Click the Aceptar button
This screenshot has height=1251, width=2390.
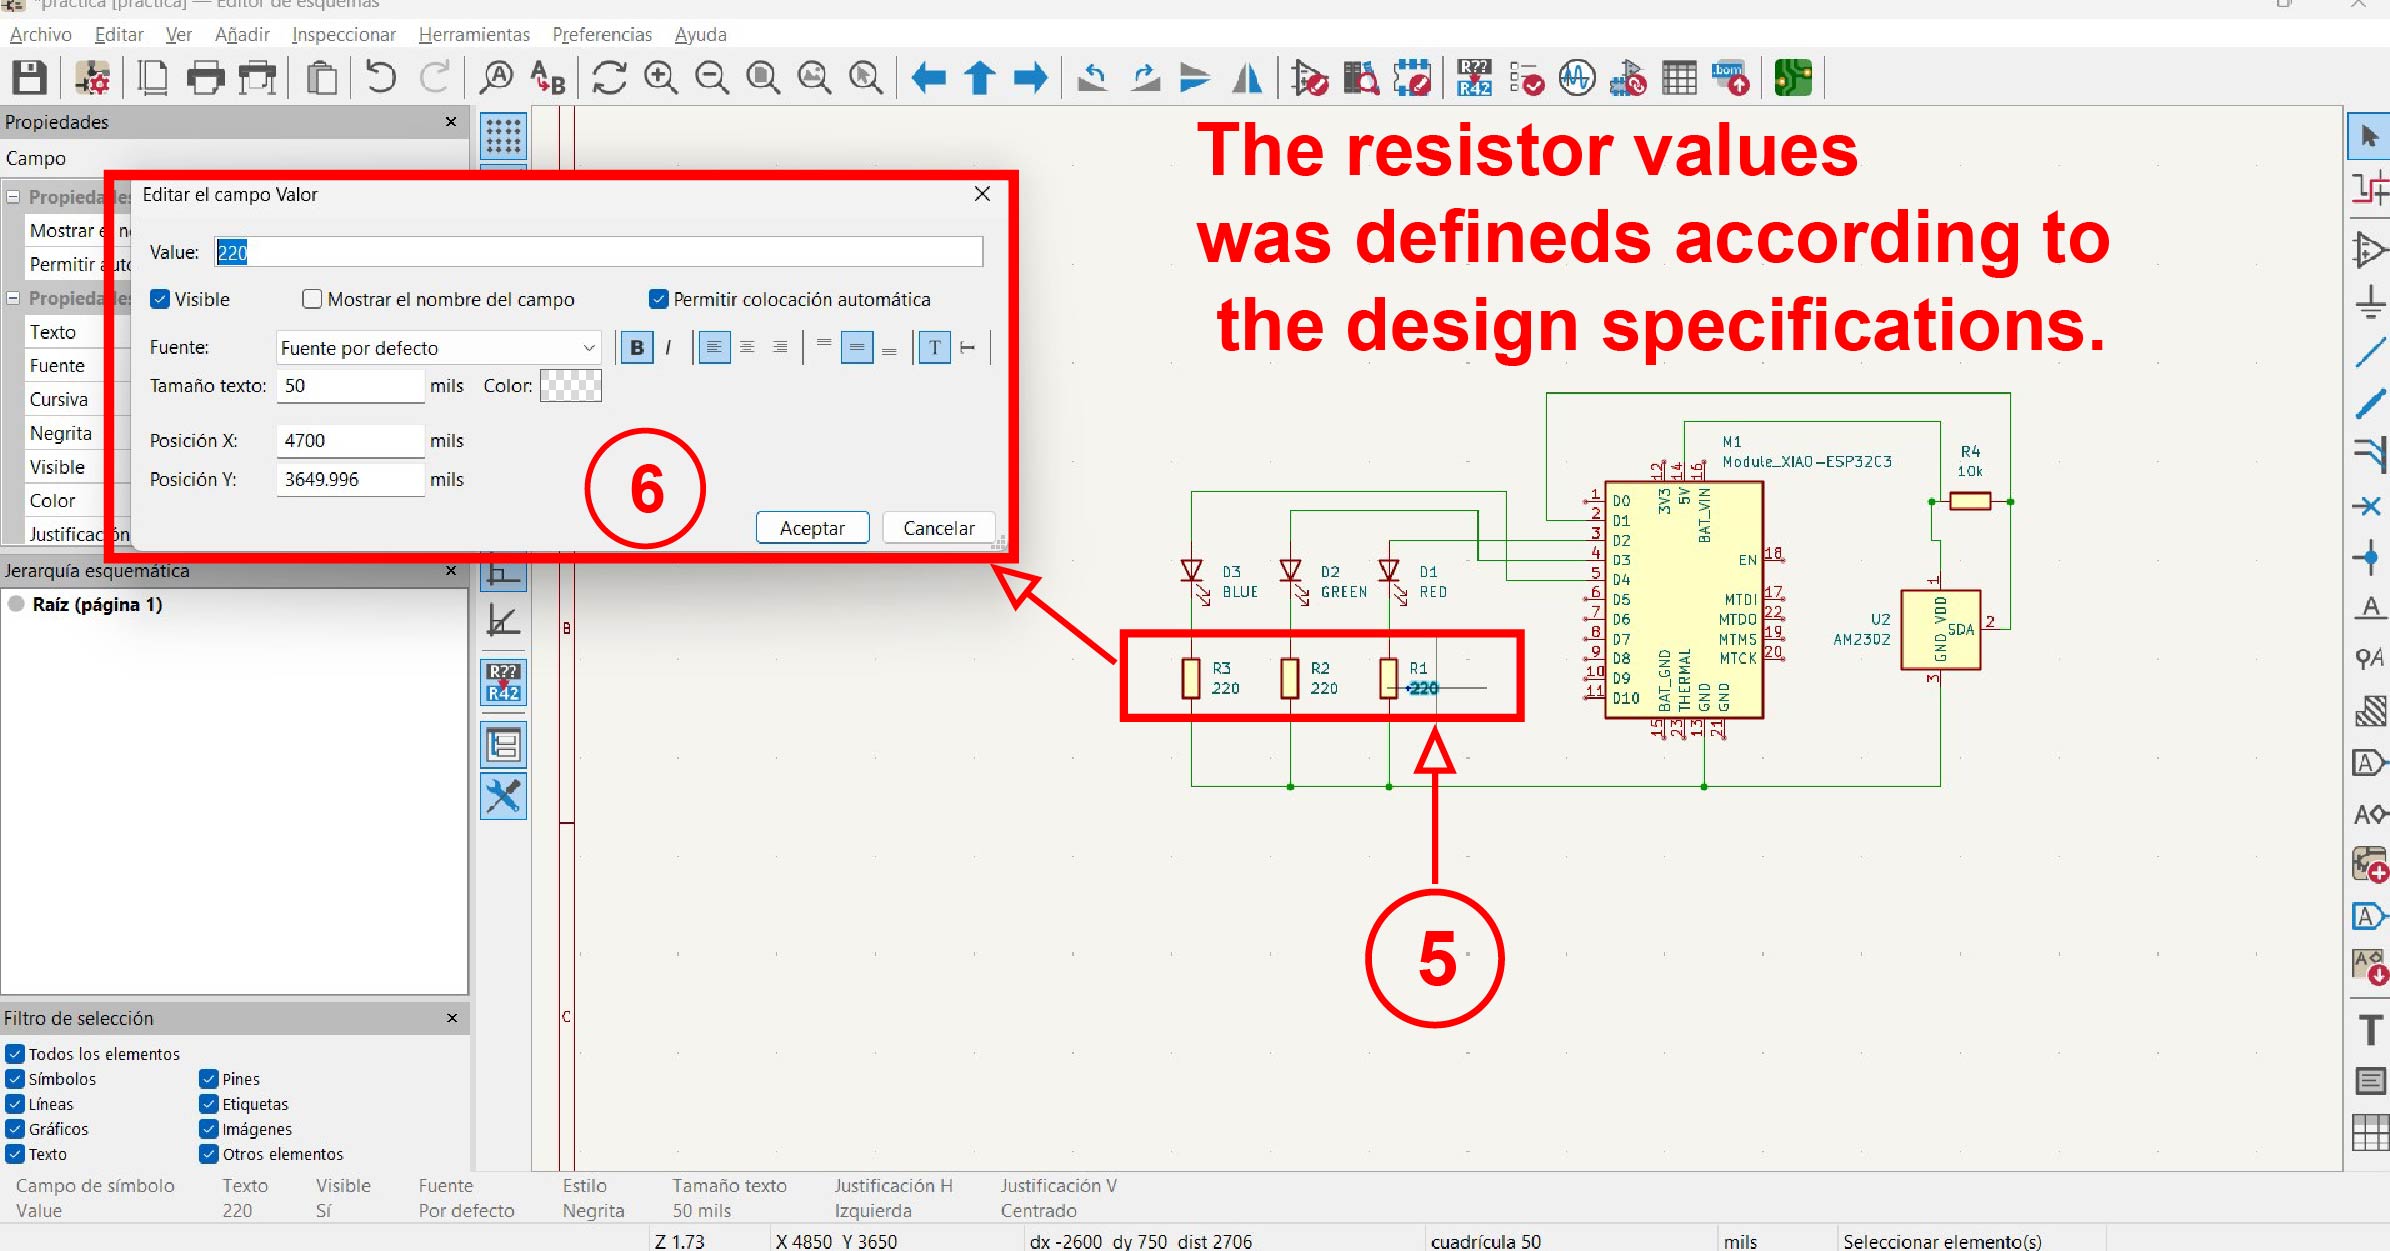point(812,528)
